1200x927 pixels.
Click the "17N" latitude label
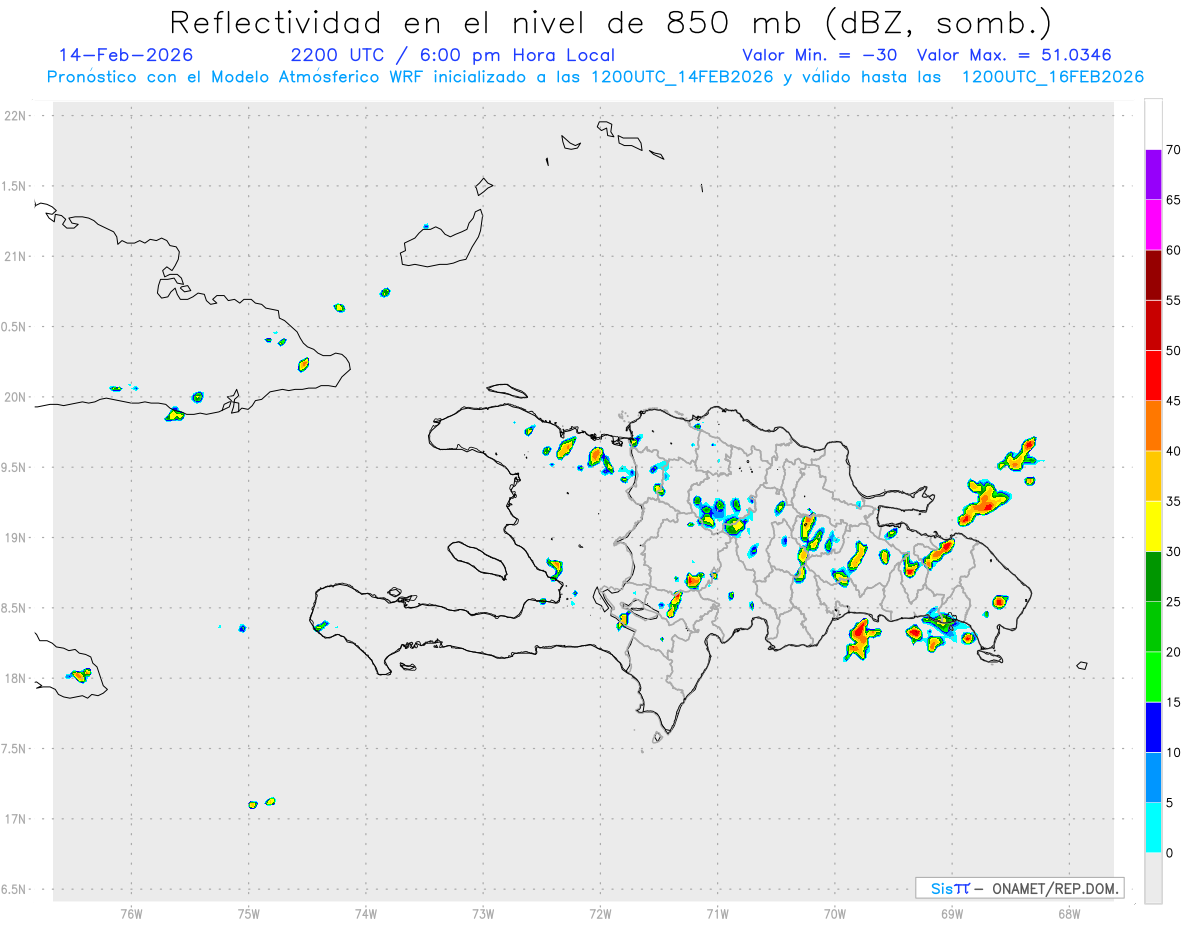16,819
